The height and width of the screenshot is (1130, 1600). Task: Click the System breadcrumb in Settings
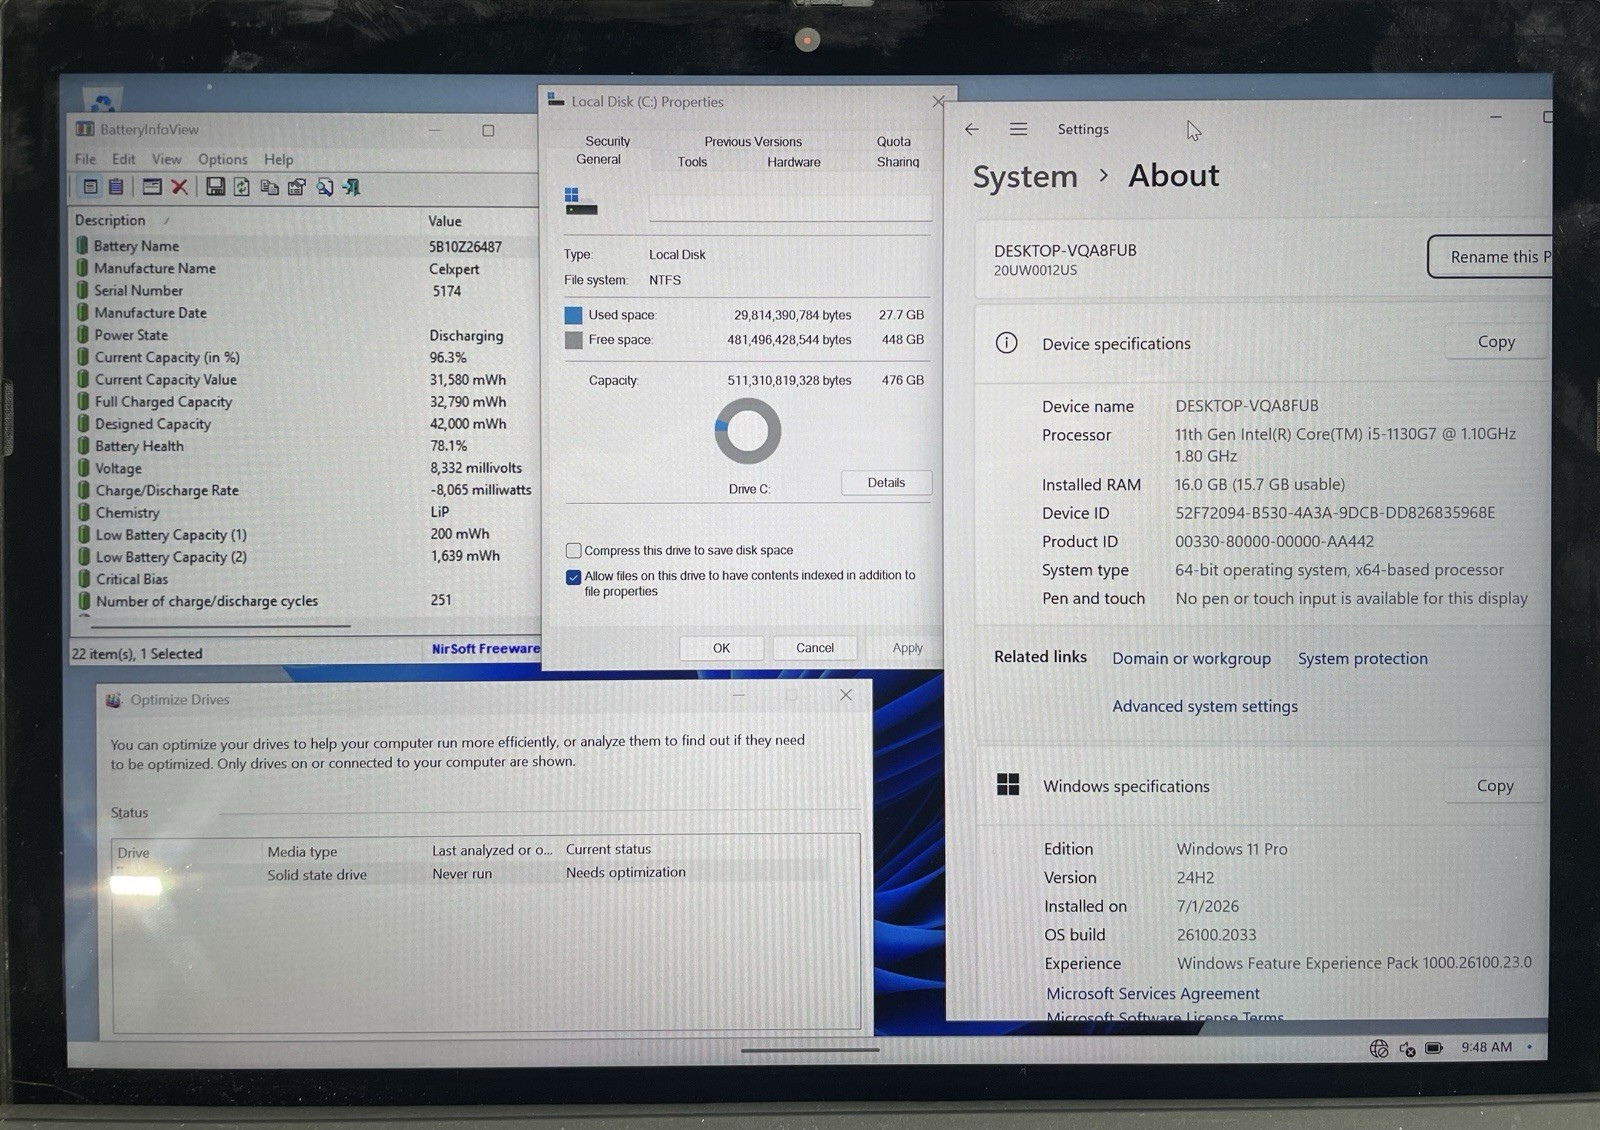[1025, 177]
